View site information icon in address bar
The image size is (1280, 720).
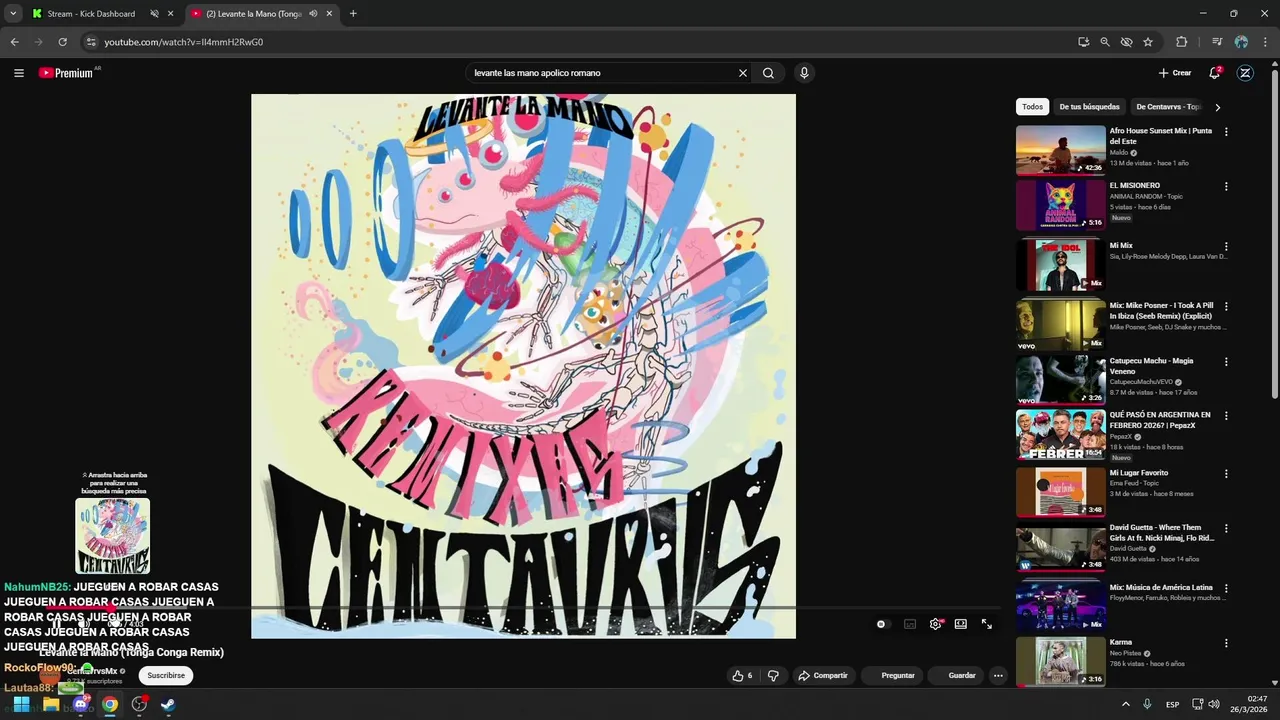tap(91, 42)
